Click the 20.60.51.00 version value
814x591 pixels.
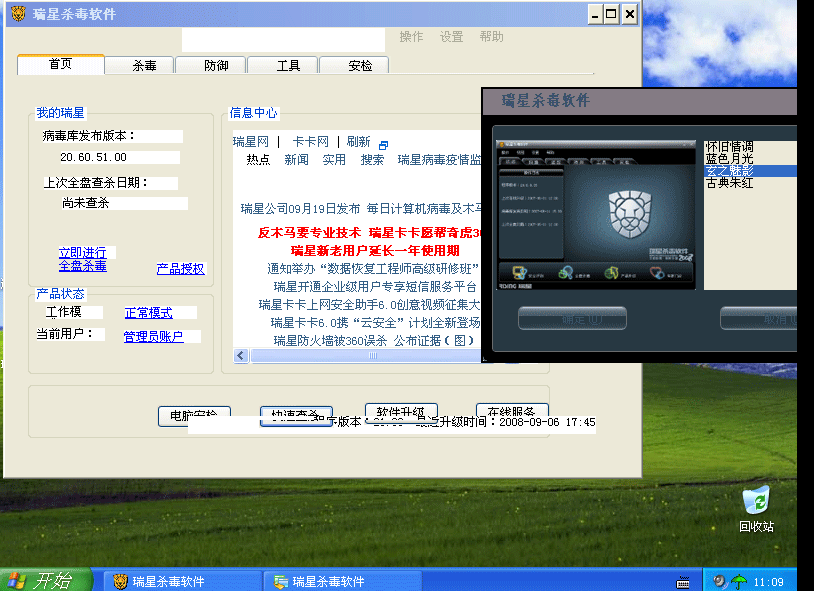pos(93,157)
